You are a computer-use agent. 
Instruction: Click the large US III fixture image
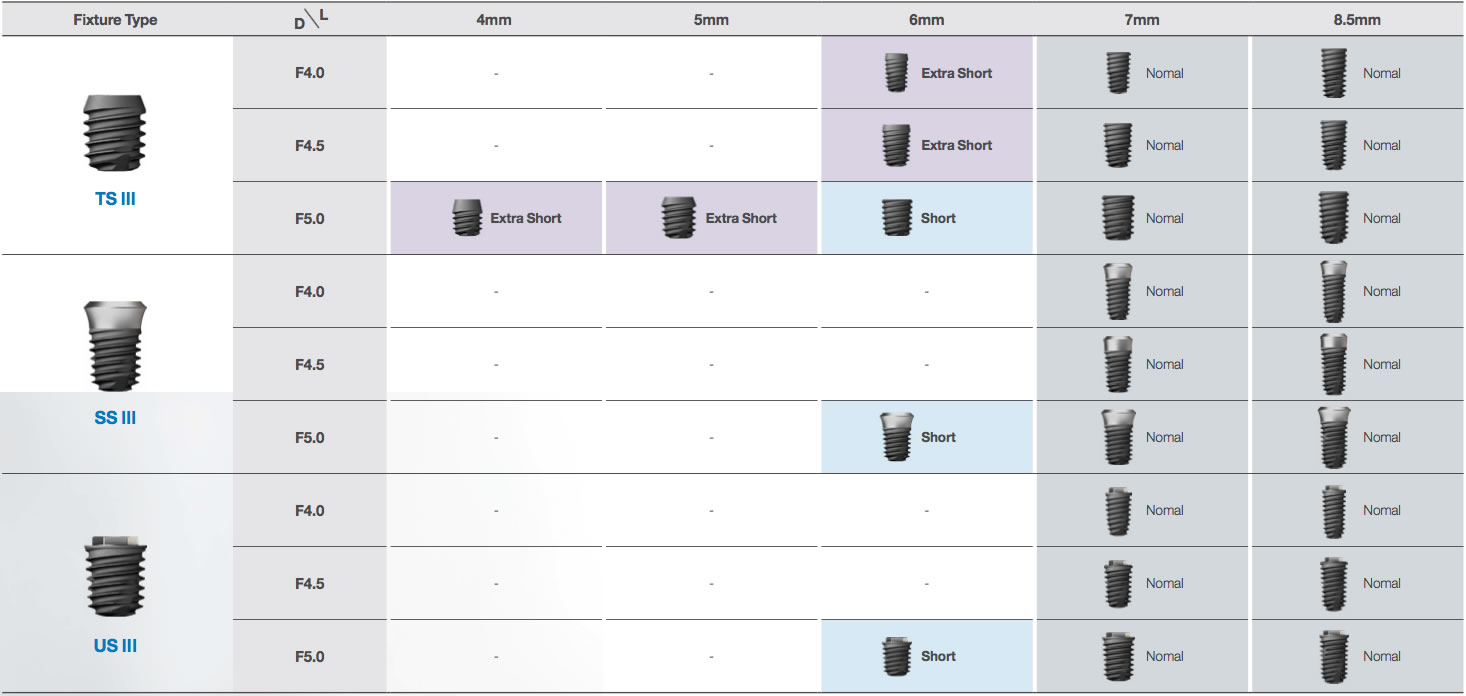(x=115, y=577)
